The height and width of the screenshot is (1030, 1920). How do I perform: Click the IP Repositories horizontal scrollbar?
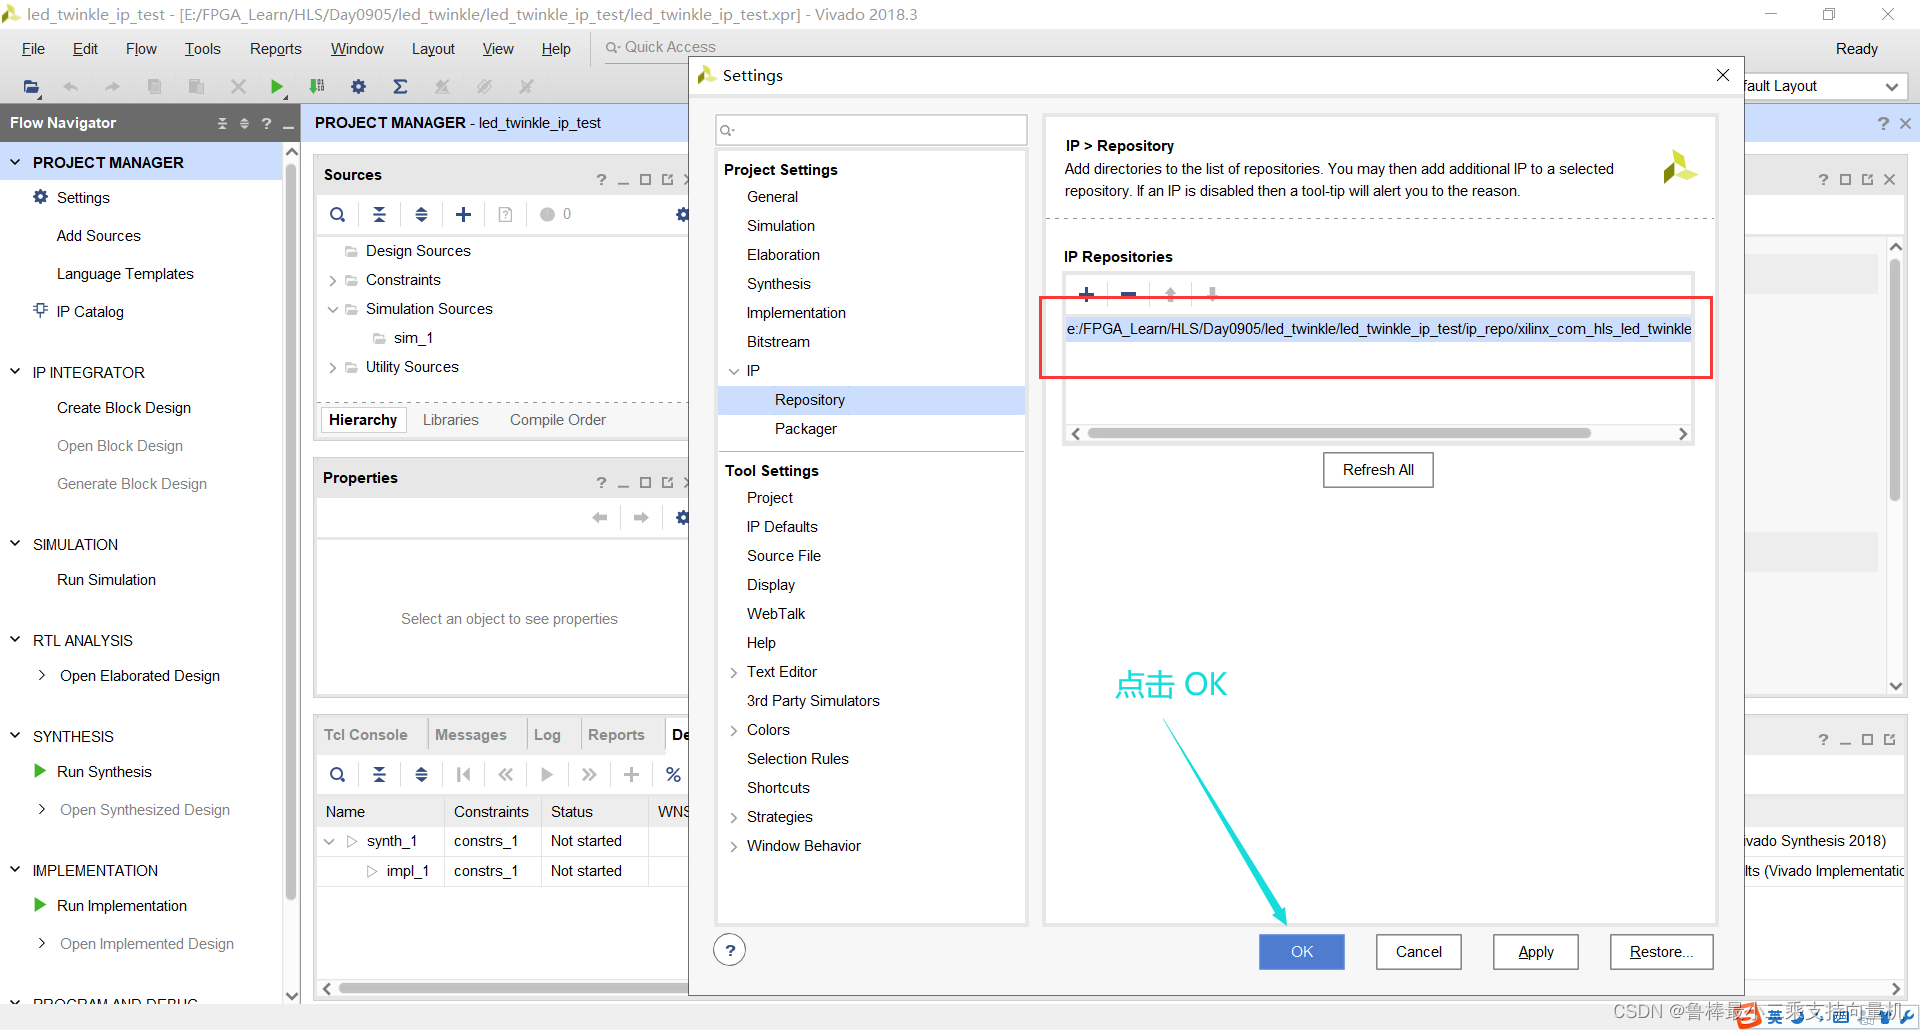[1340, 433]
